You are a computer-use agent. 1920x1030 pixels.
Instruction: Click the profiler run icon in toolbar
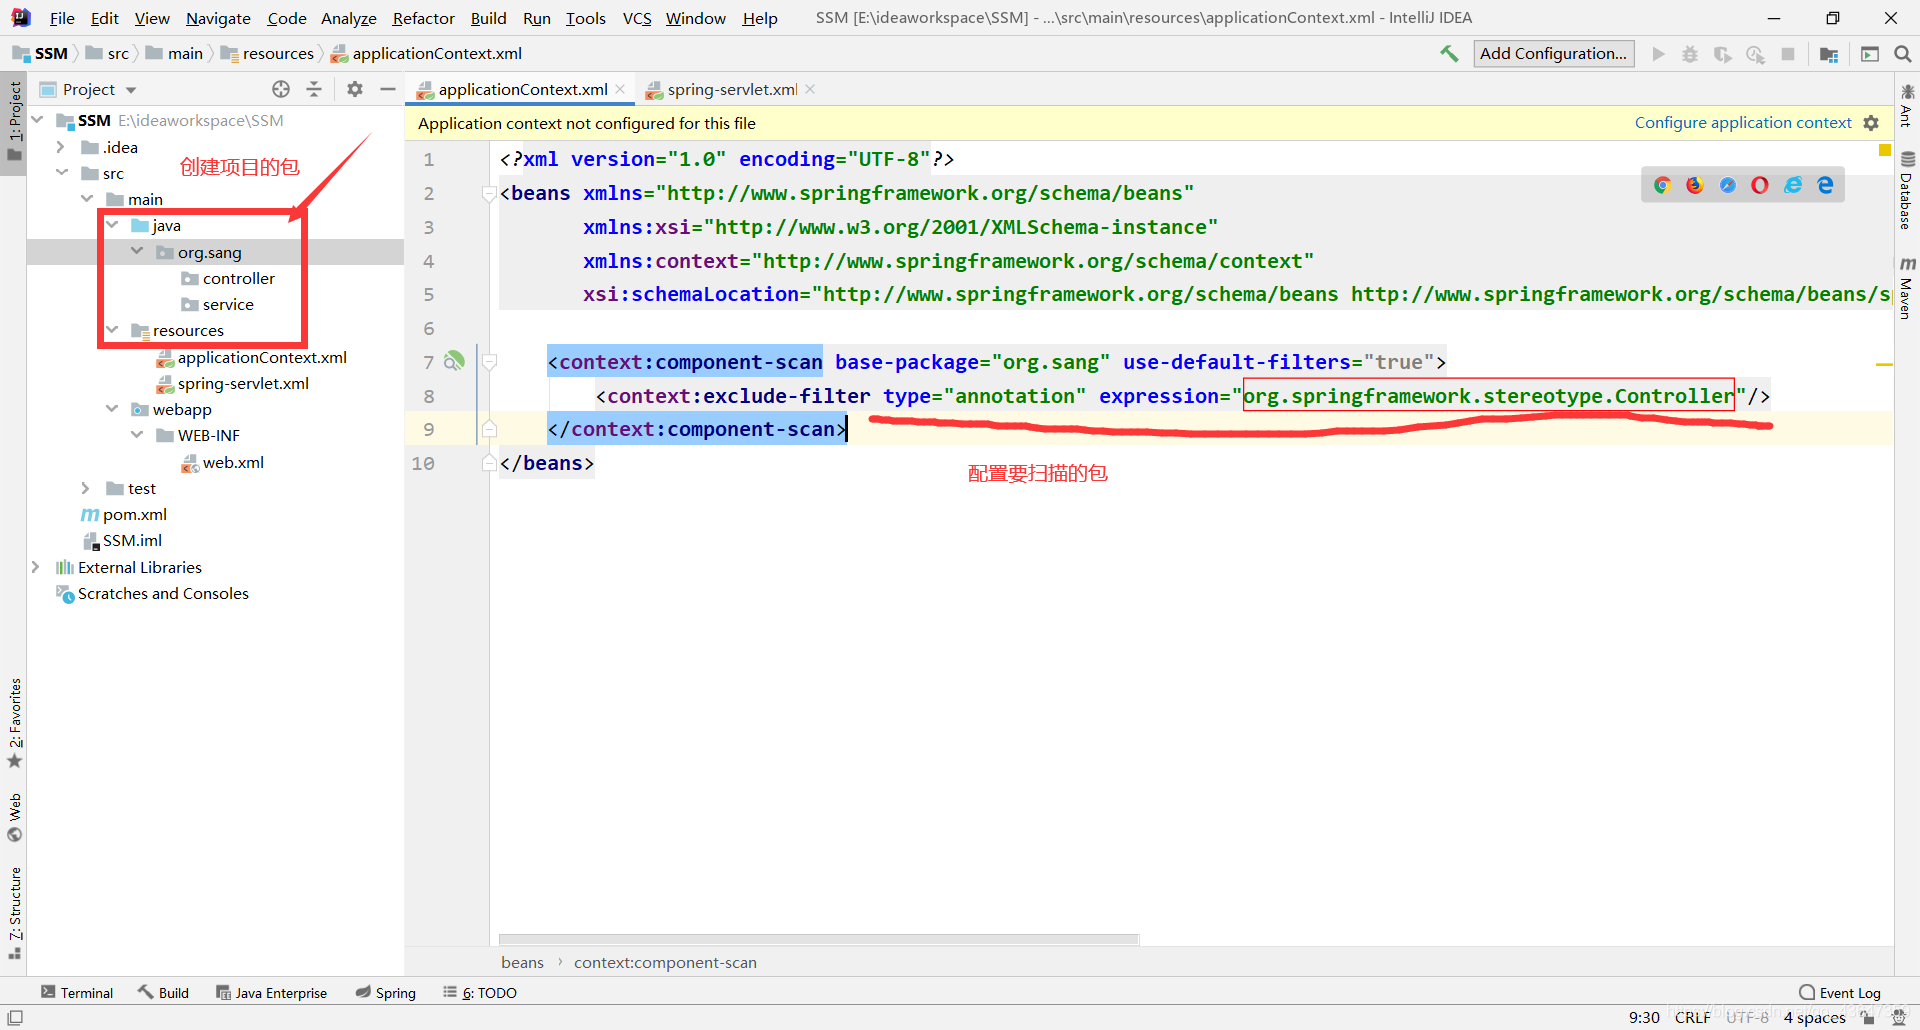coord(1755,54)
